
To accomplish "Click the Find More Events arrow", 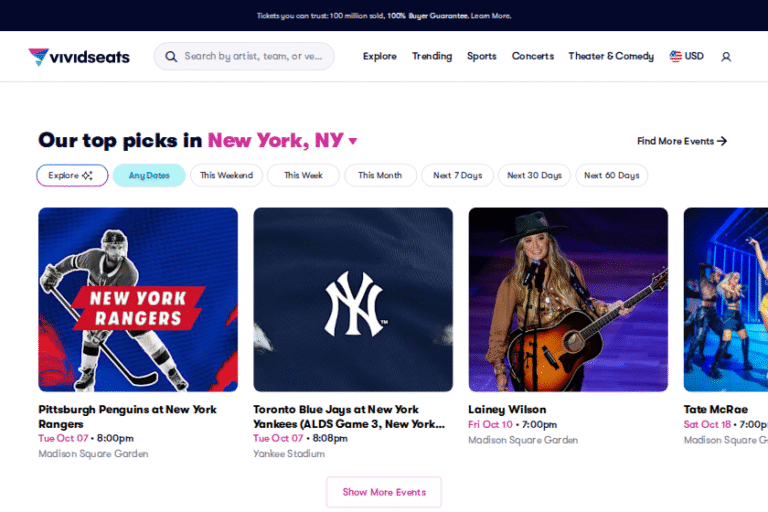I will pos(722,141).
